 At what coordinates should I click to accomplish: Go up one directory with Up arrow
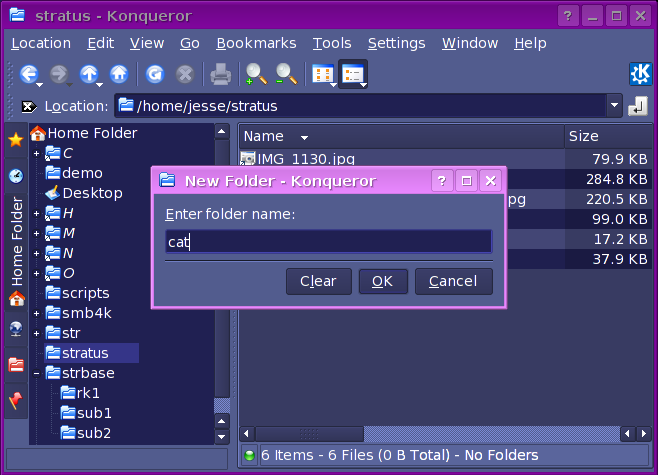coord(89,74)
